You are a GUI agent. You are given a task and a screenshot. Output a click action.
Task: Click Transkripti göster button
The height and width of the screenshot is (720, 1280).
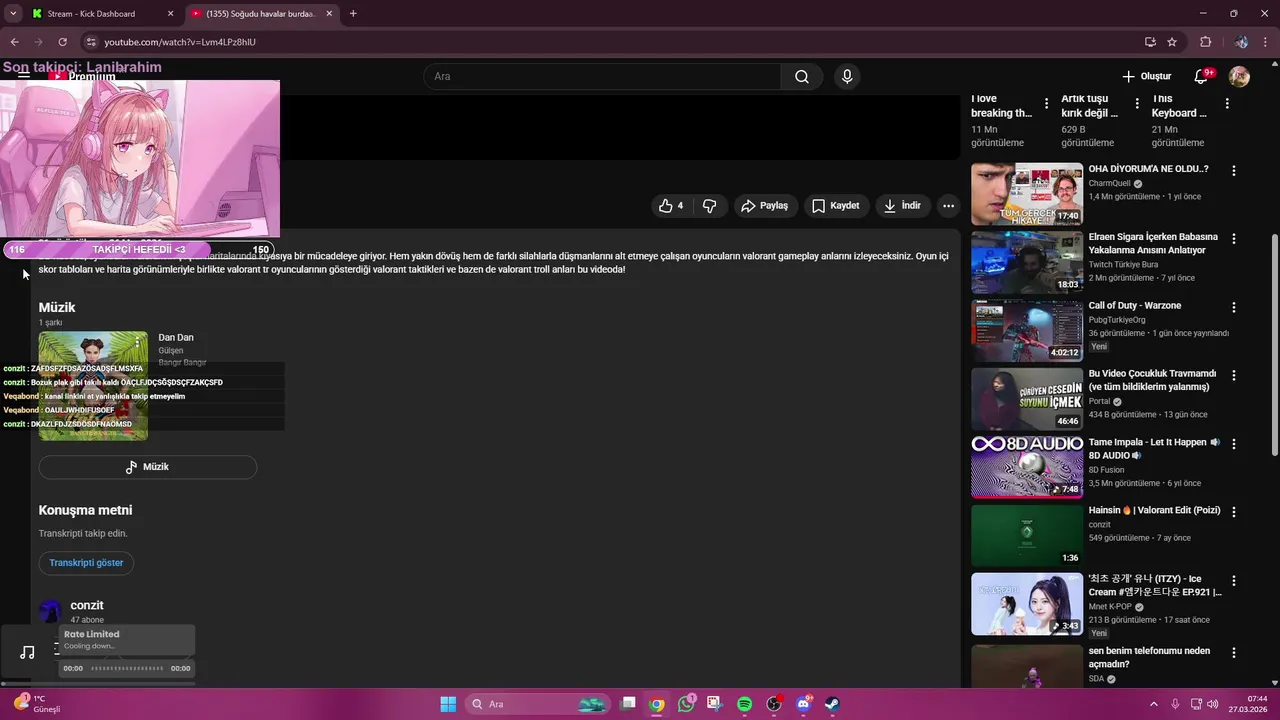click(x=86, y=563)
